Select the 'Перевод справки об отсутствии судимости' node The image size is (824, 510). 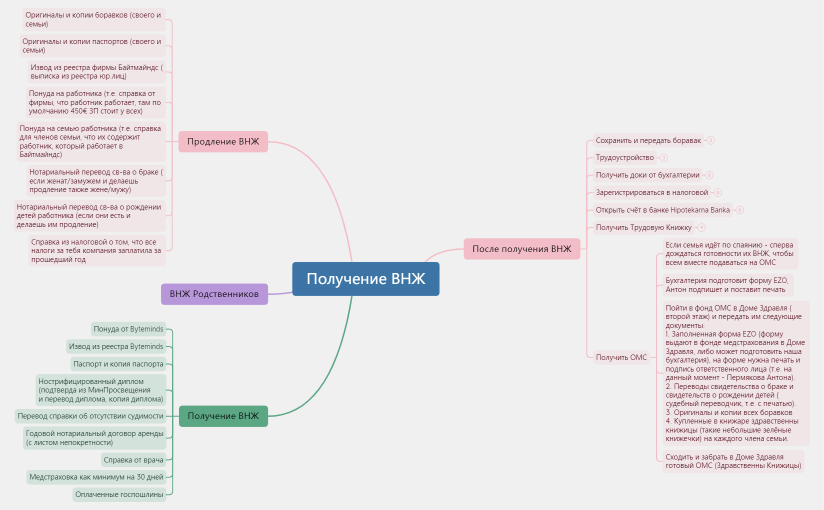point(91,416)
